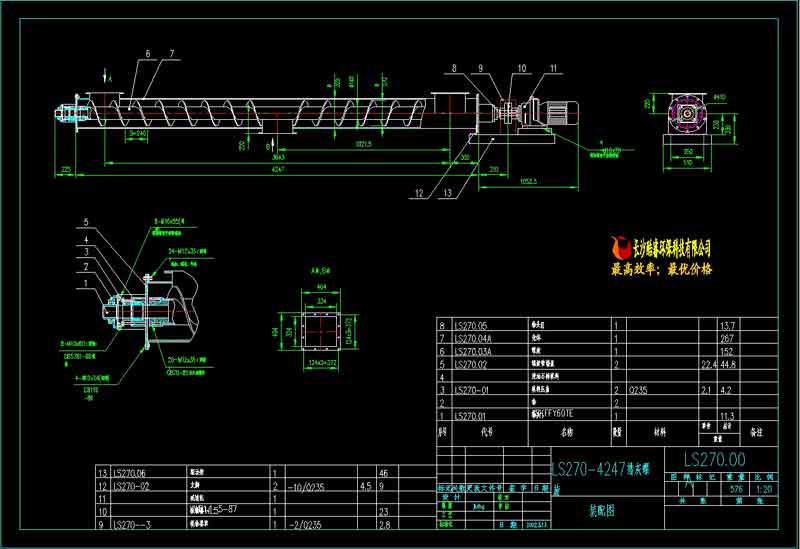Screen dimensions: 800x549
Task: Click the part balloon number 11
Action: [x=551, y=67]
